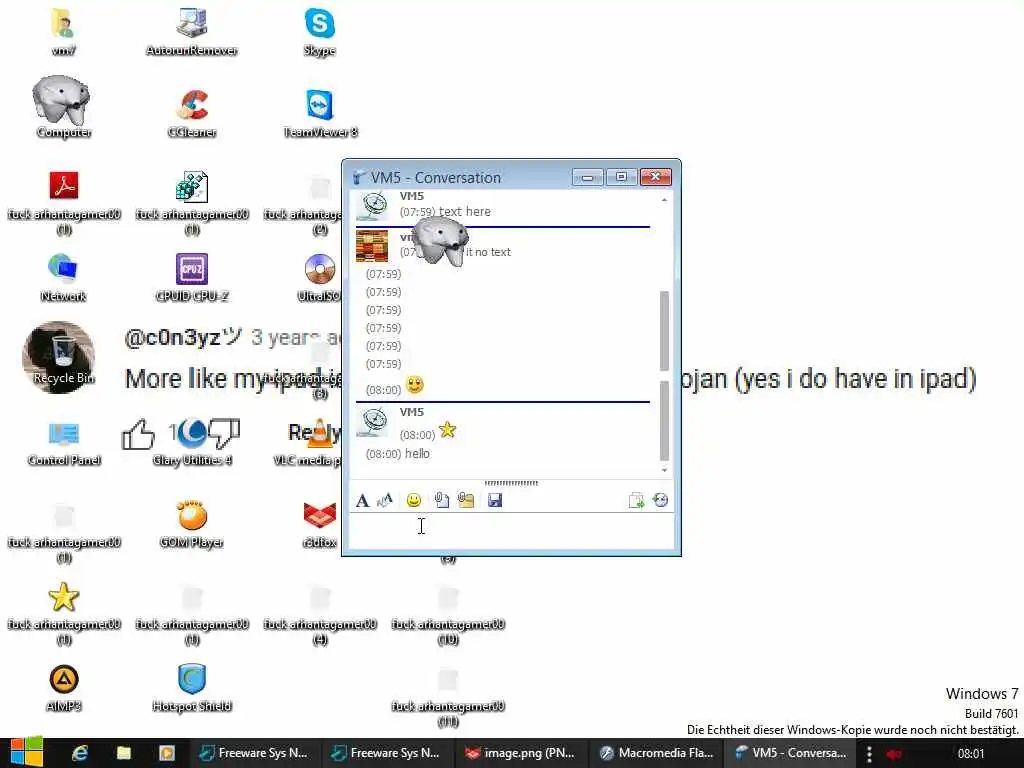Select the desktop file labeled arhantagamer00 (4)

click(320, 614)
